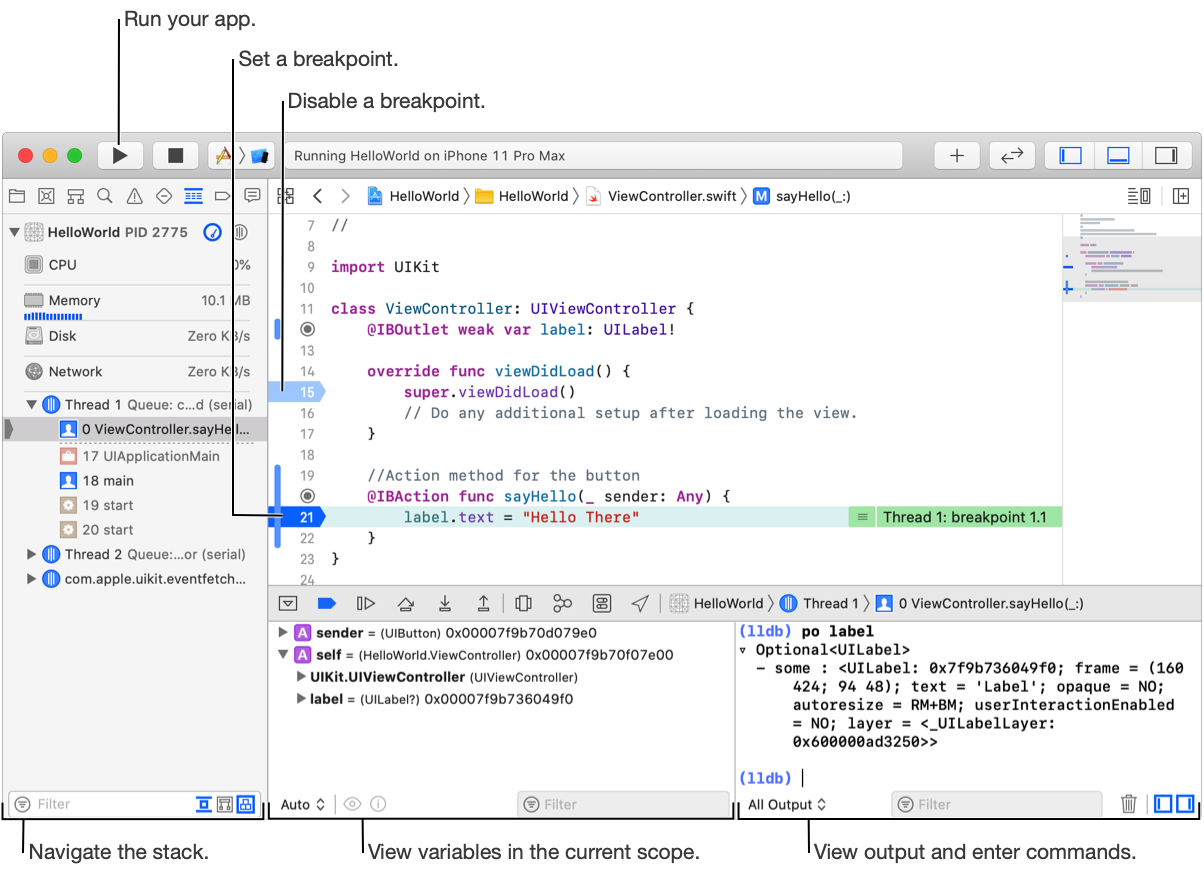Open the All Output dropdown
Screen dimensions: 1204x870
787,804
